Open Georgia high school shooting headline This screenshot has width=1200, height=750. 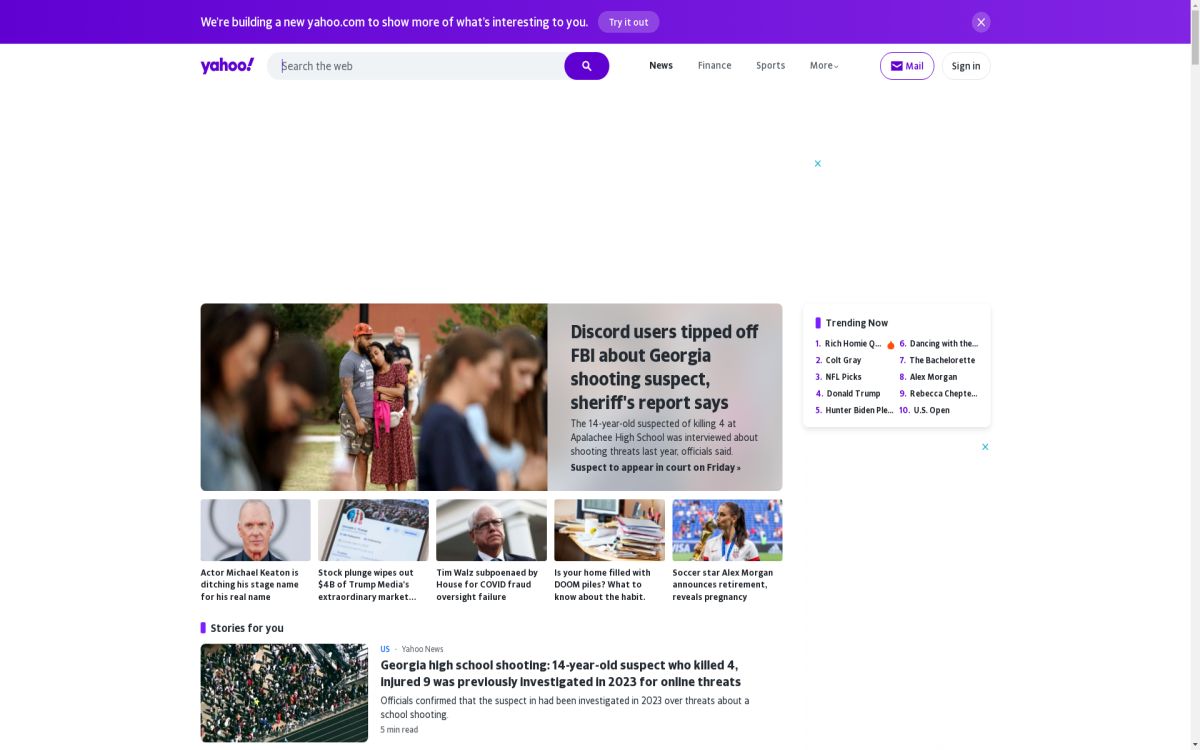coord(560,673)
